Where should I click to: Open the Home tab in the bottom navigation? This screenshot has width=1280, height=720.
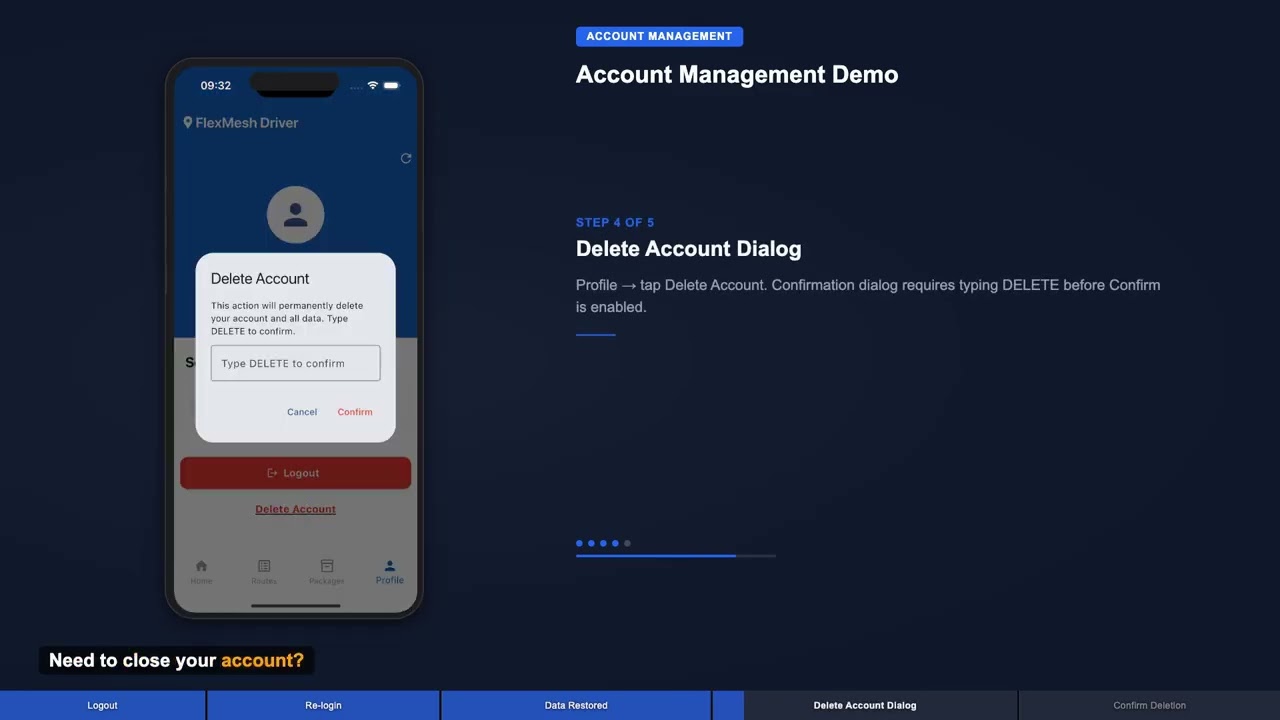pos(201,572)
